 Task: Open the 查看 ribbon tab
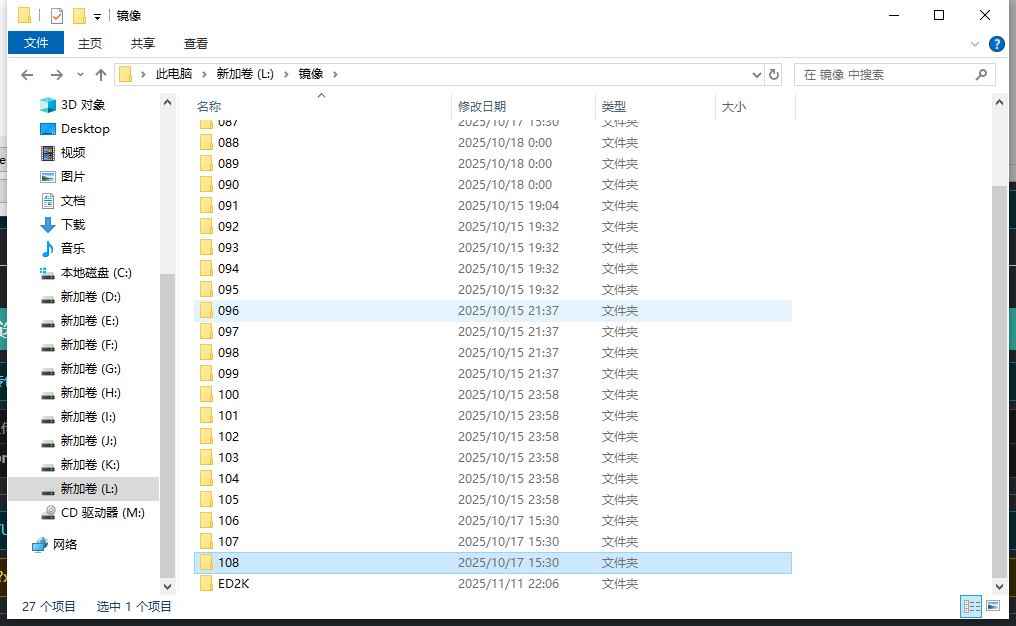click(195, 43)
